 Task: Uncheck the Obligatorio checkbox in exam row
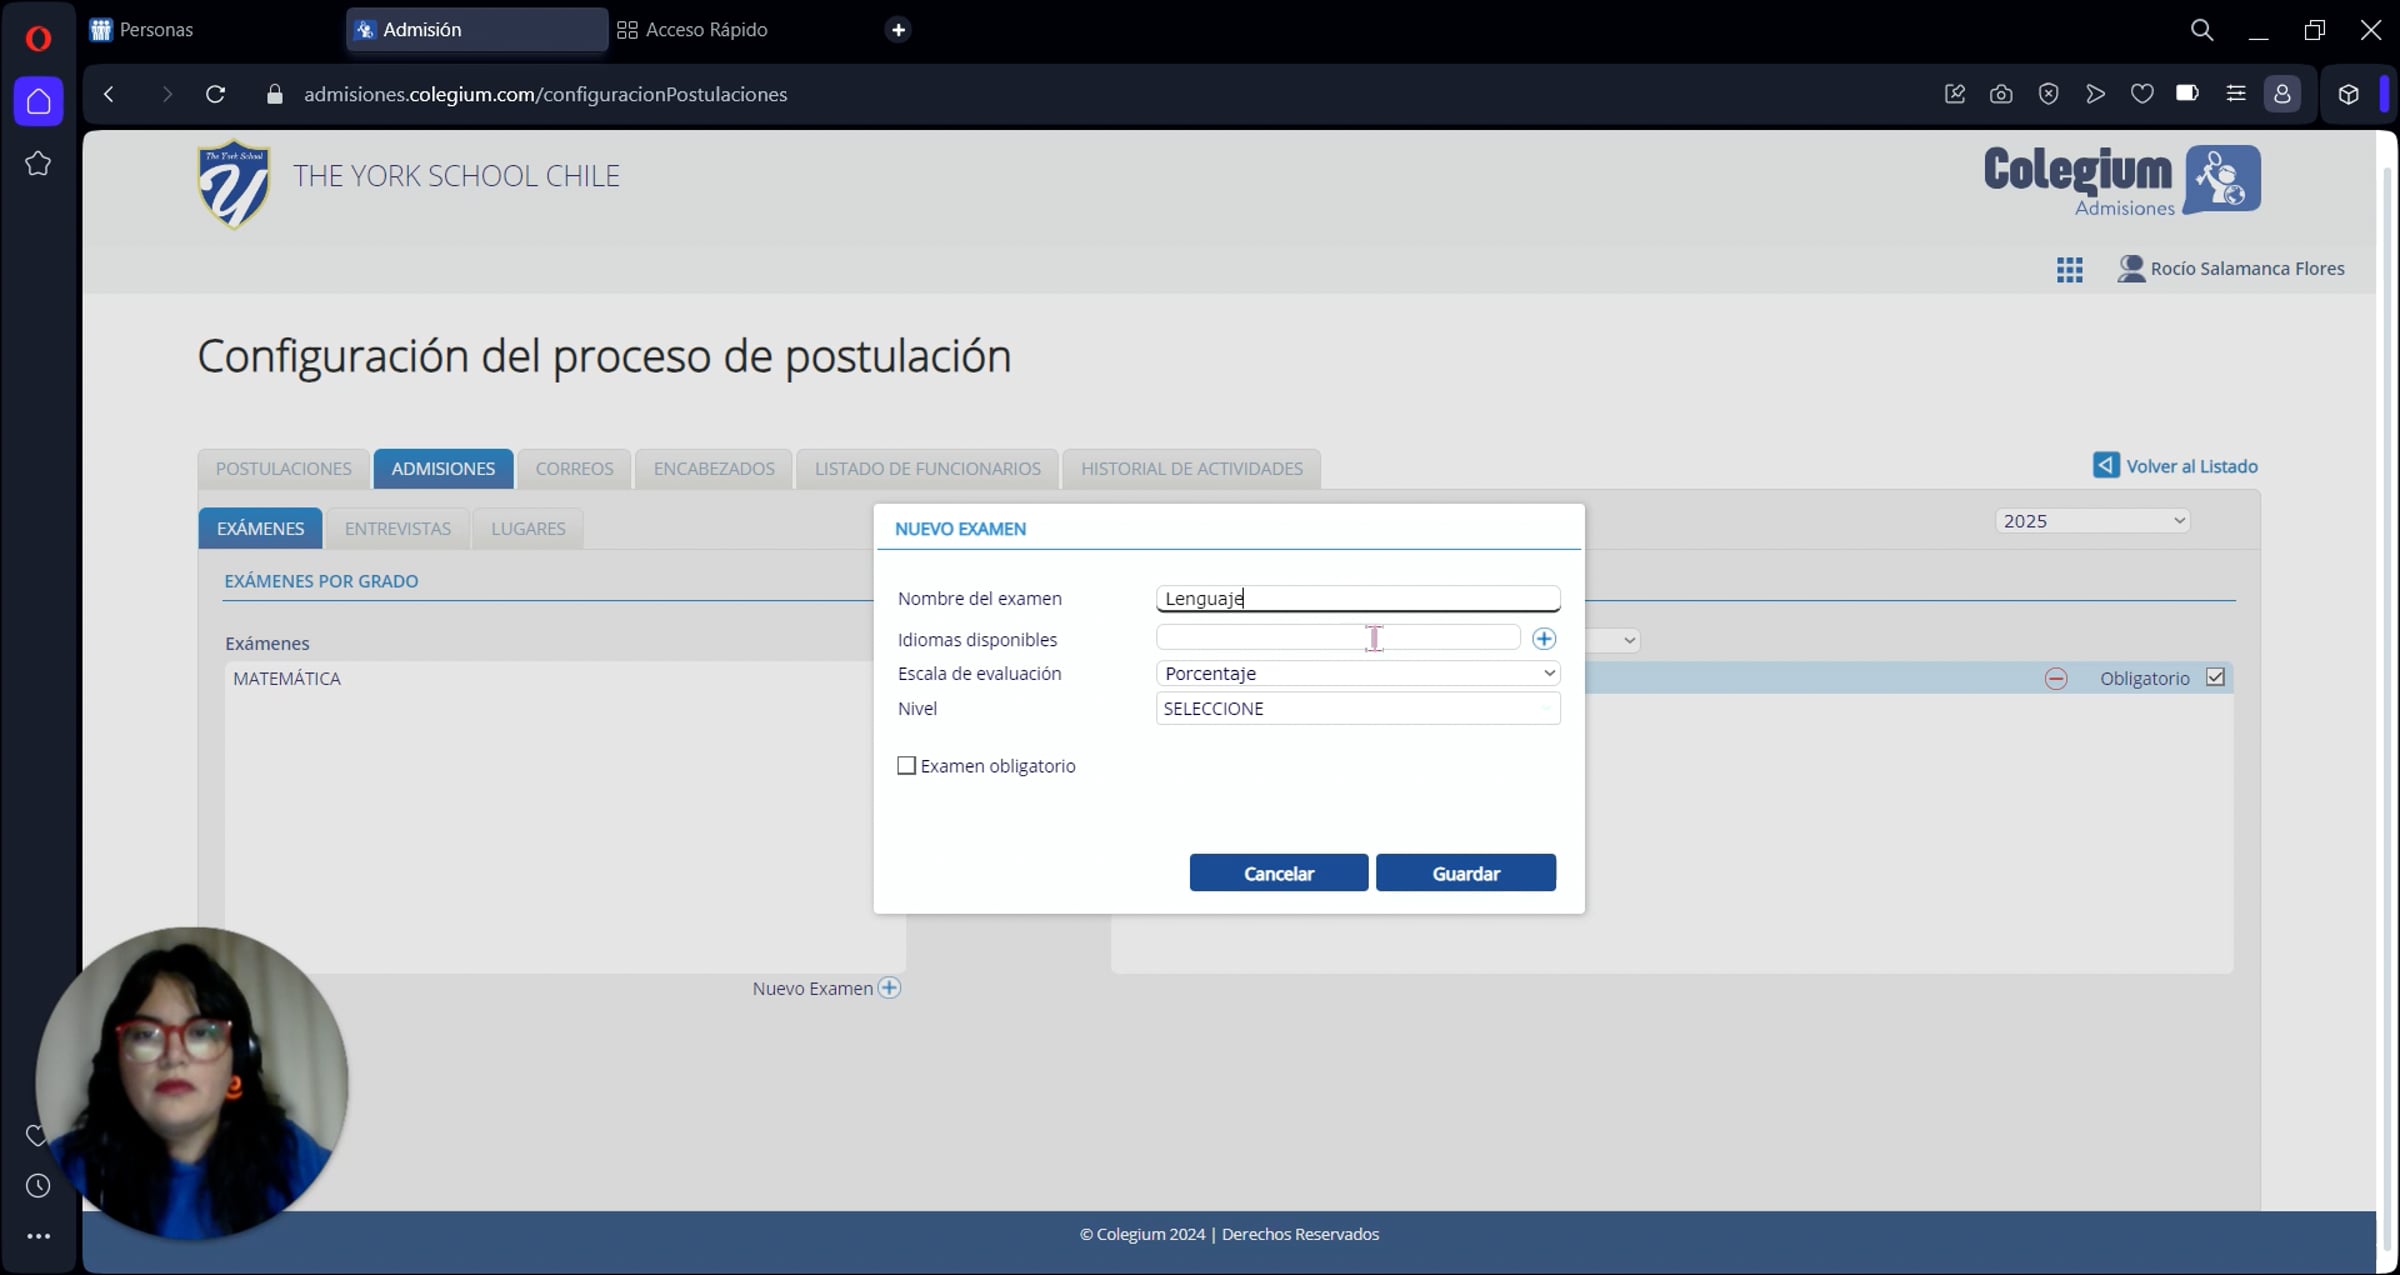[x=2216, y=678]
